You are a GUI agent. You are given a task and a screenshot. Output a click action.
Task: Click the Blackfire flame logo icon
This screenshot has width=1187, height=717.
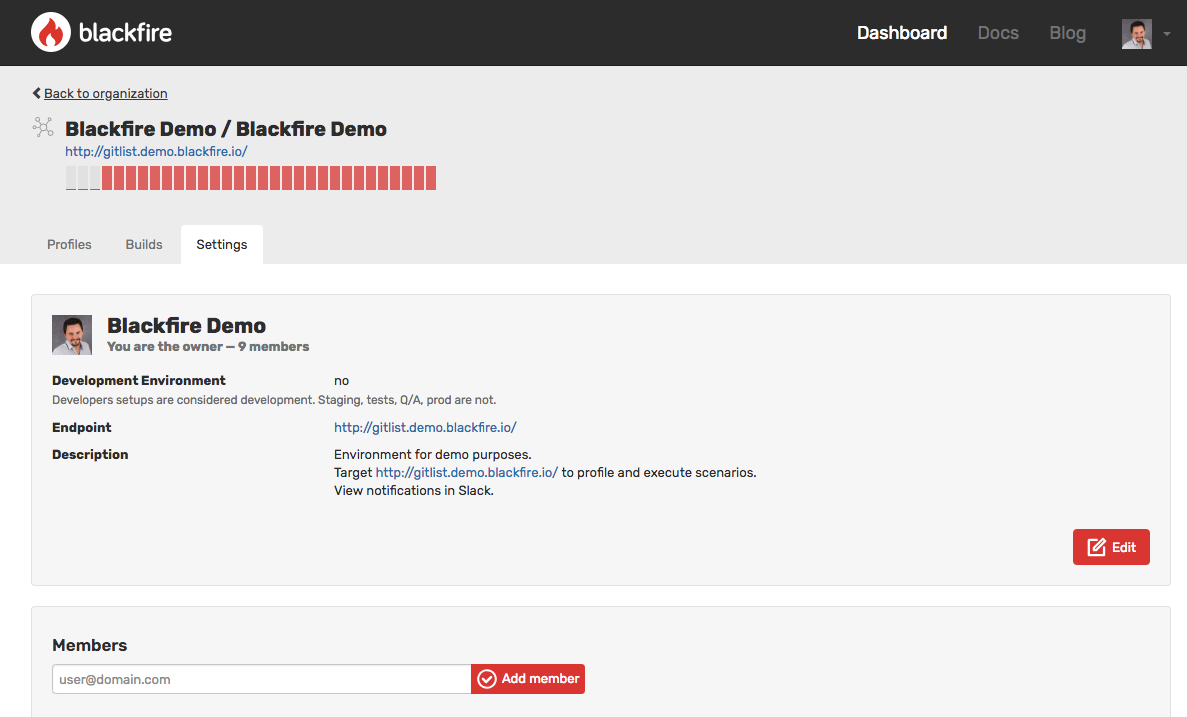pos(51,33)
